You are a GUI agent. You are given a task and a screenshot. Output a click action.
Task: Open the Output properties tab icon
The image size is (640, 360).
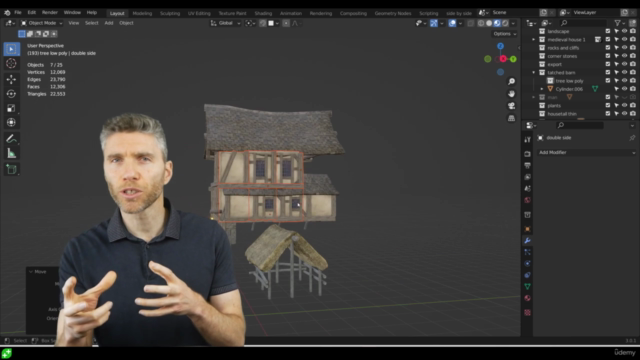(527, 165)
